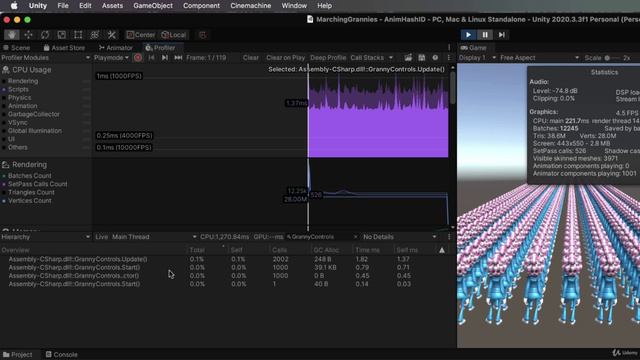Select the Rect transform tool
Screen dimensions: 640x360
[x=78, y=35]
